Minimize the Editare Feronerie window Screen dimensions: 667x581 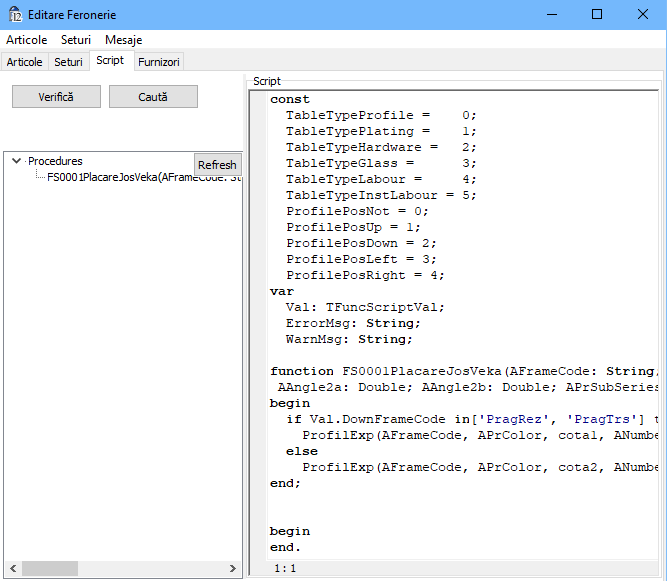point(552,14)
